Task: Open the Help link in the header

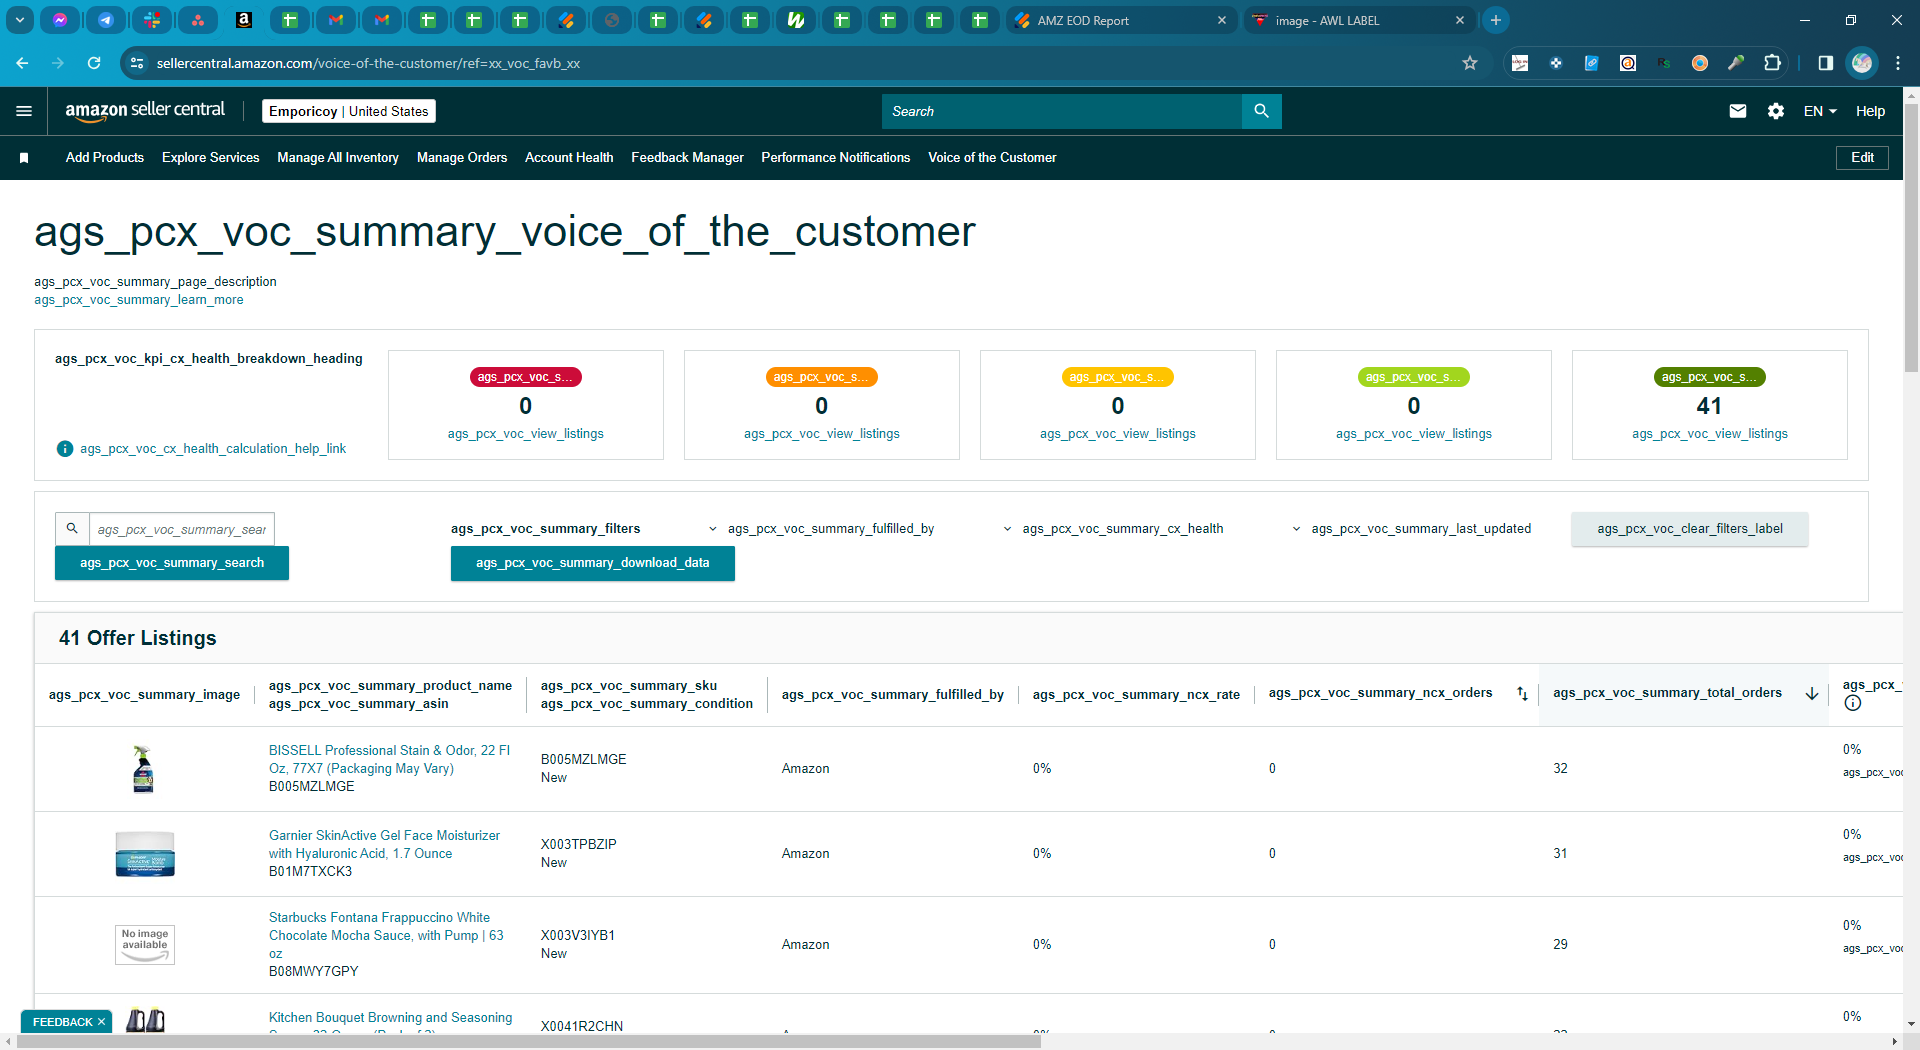Action: (x=1870, y=111)
